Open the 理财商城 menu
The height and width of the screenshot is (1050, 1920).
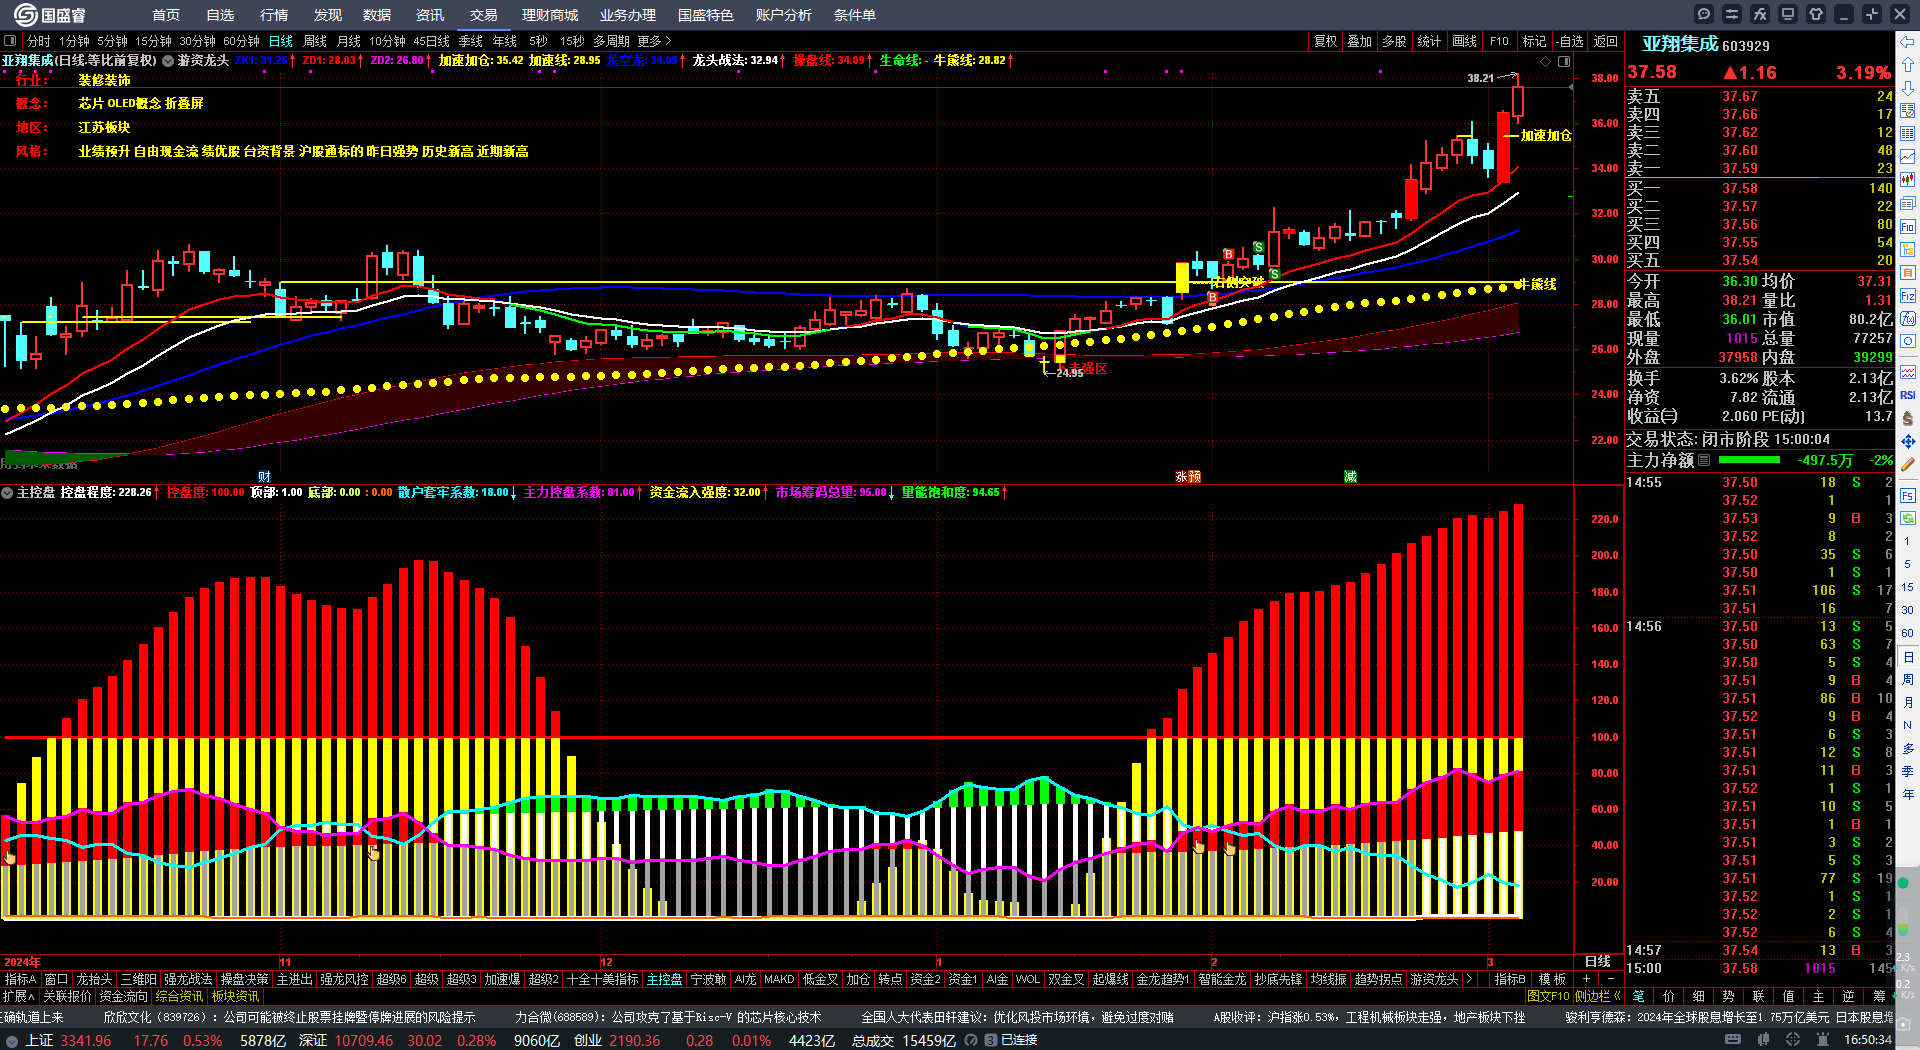point(550,15)
